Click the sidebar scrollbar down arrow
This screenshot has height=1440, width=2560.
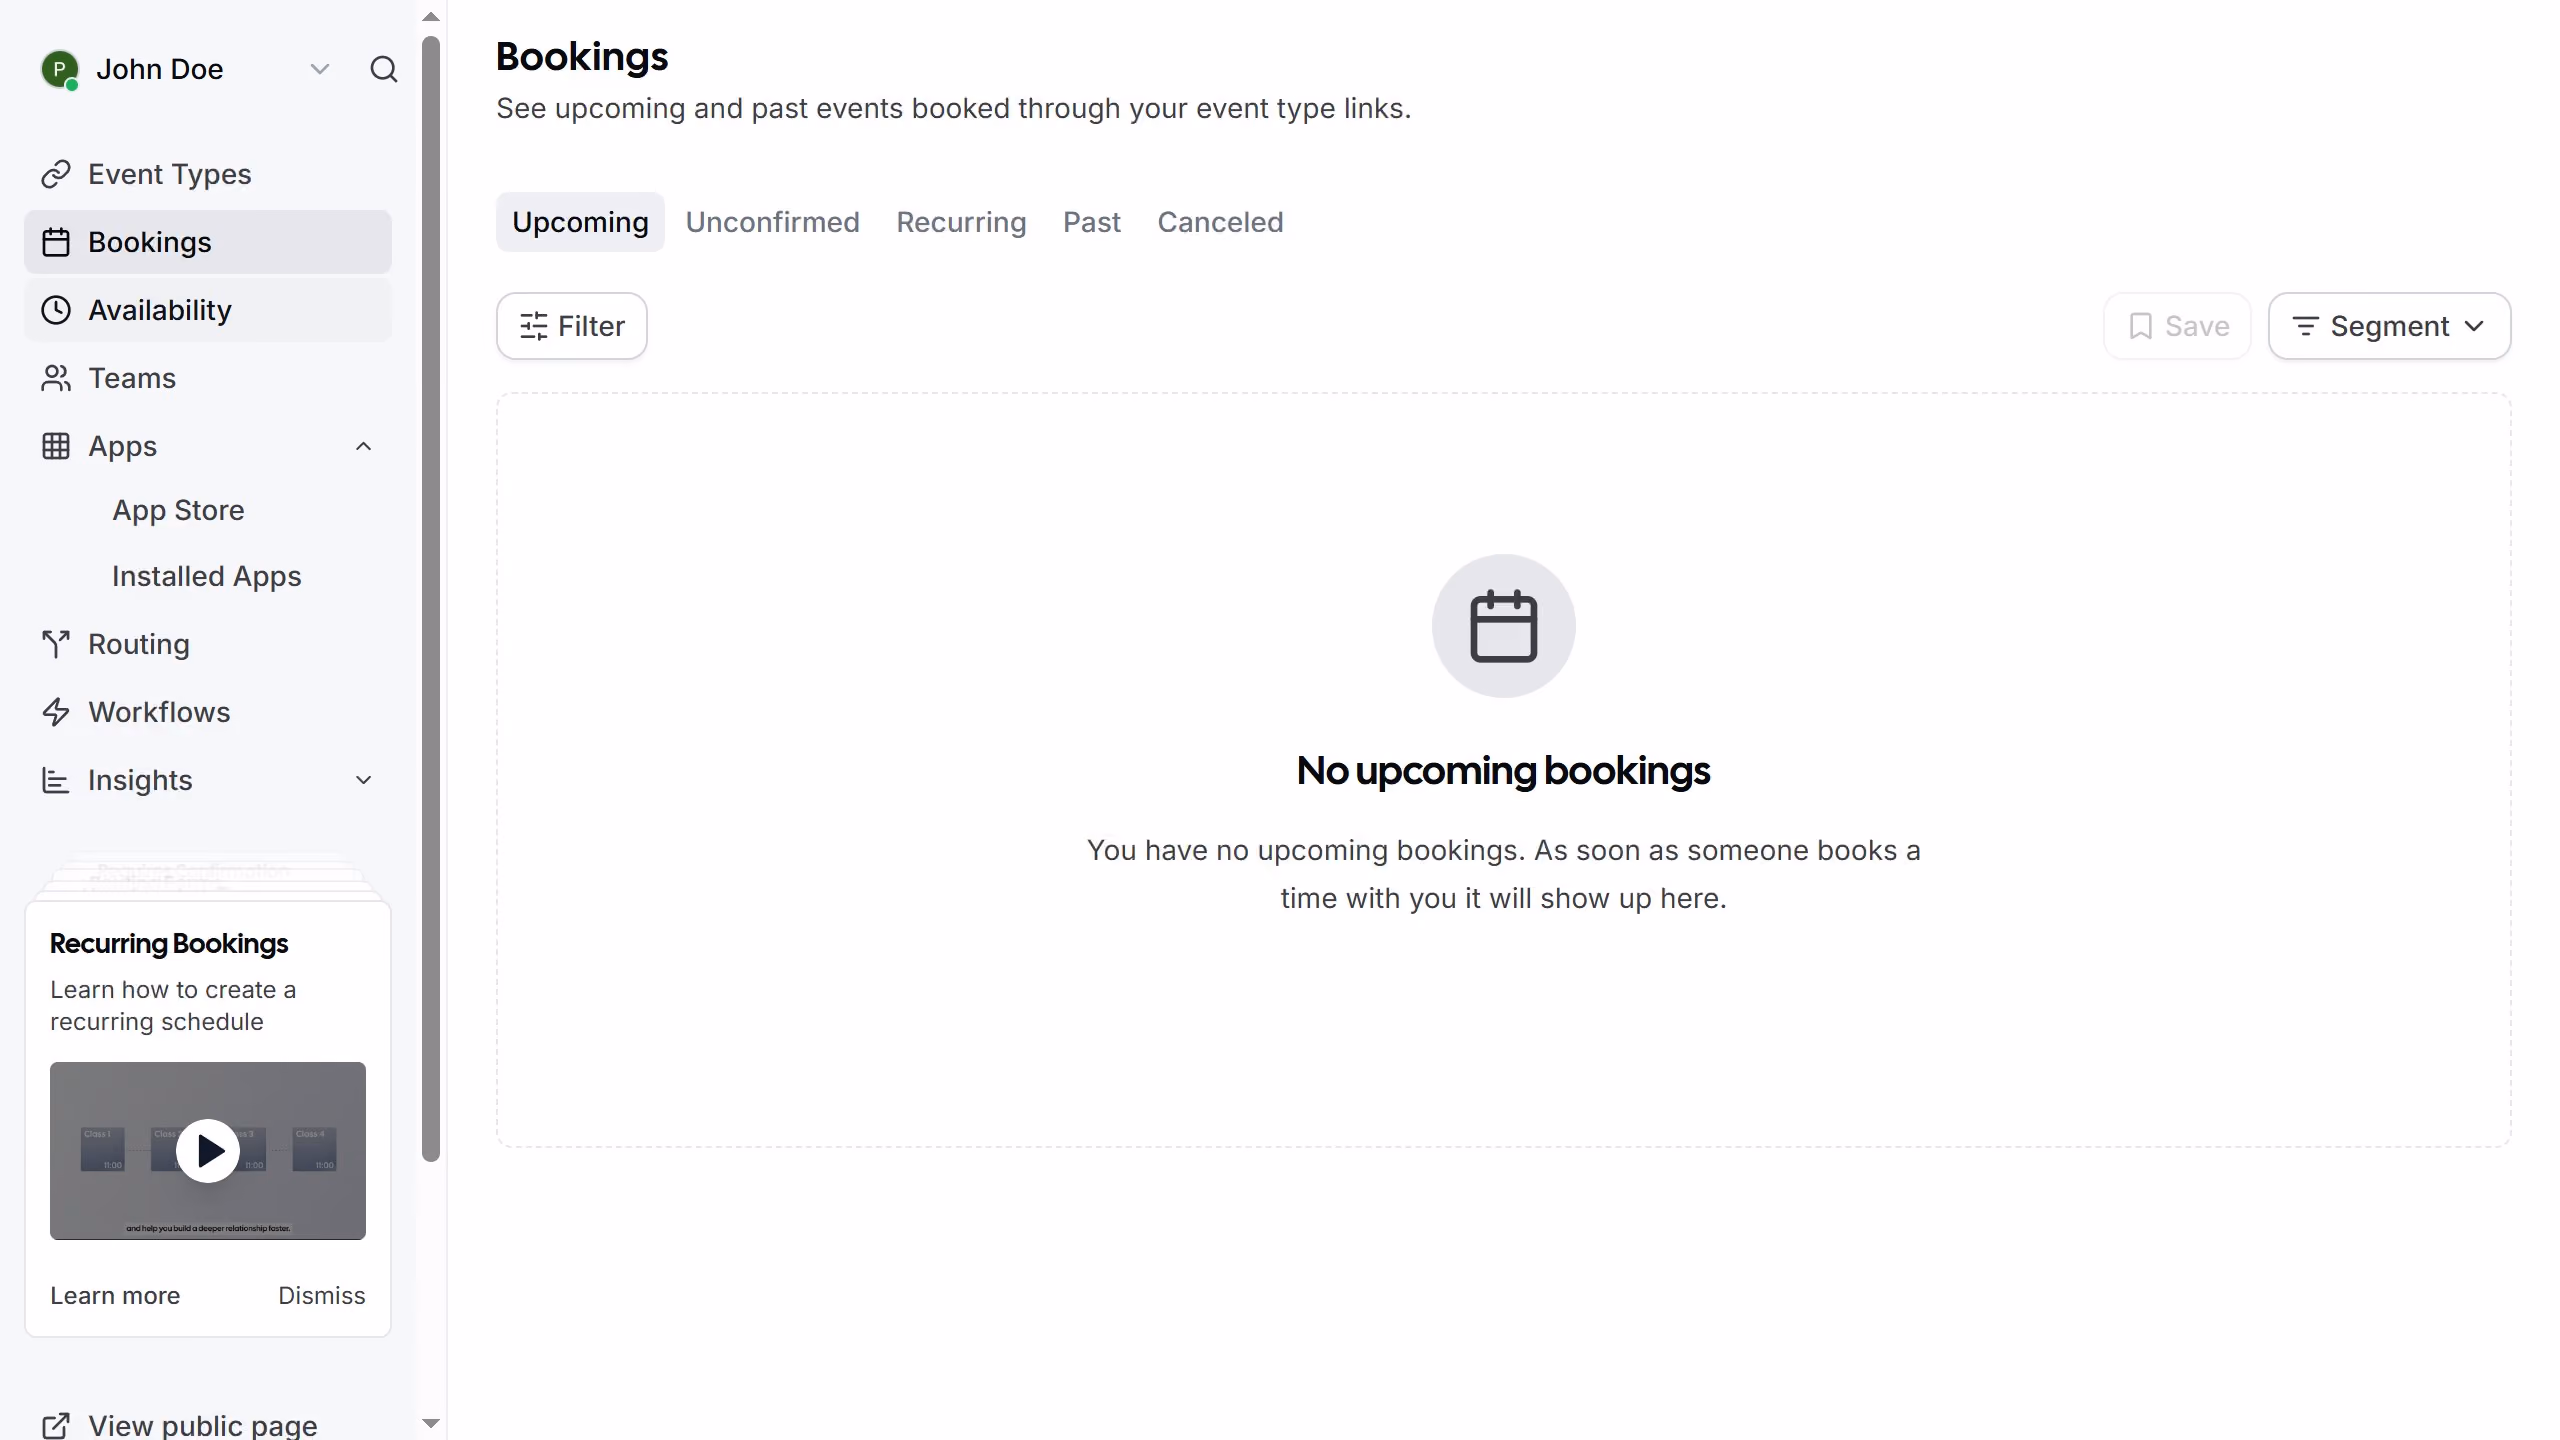431,1423
